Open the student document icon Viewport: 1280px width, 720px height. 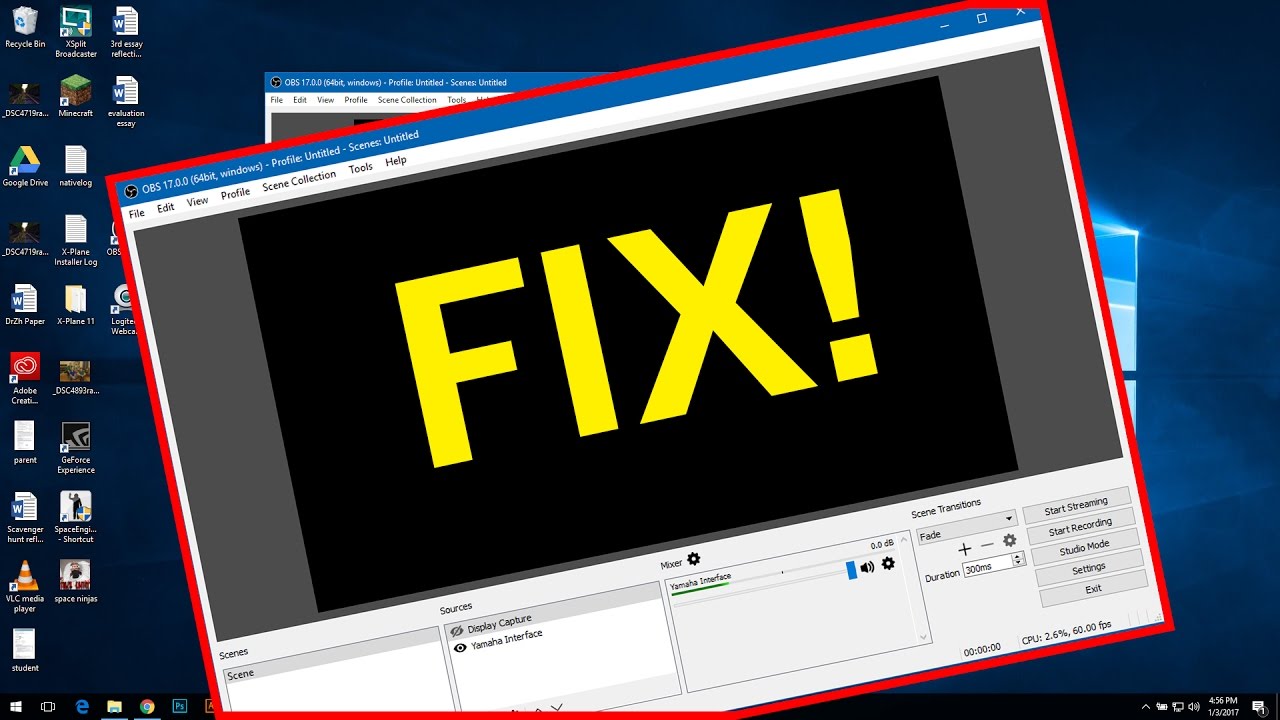click(25, 650)
